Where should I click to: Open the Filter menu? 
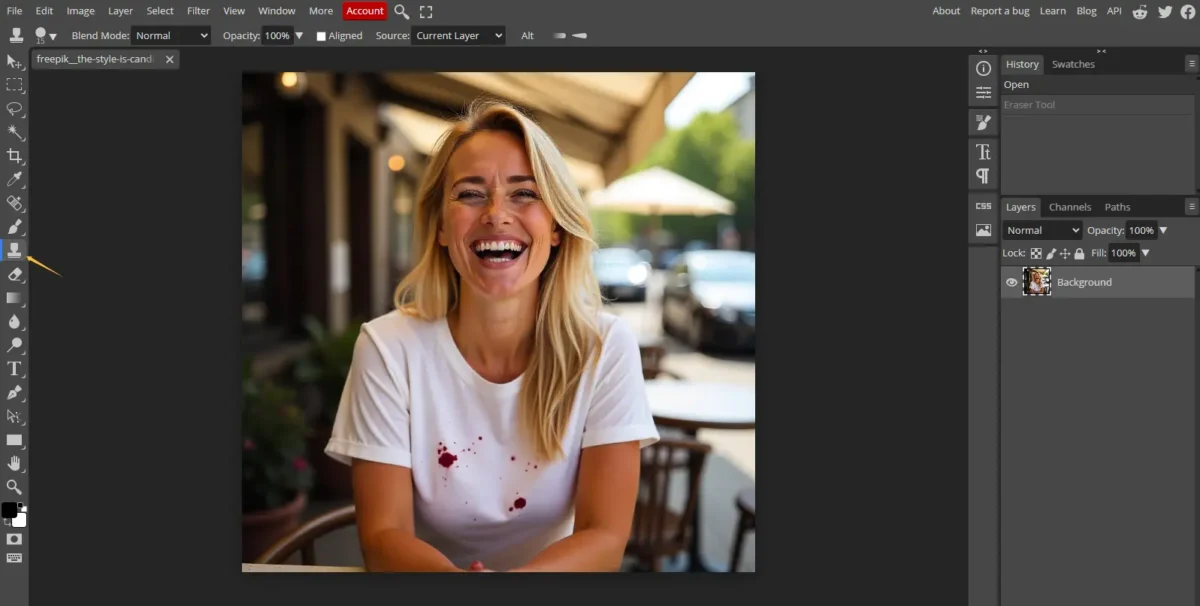pos(198,11)
